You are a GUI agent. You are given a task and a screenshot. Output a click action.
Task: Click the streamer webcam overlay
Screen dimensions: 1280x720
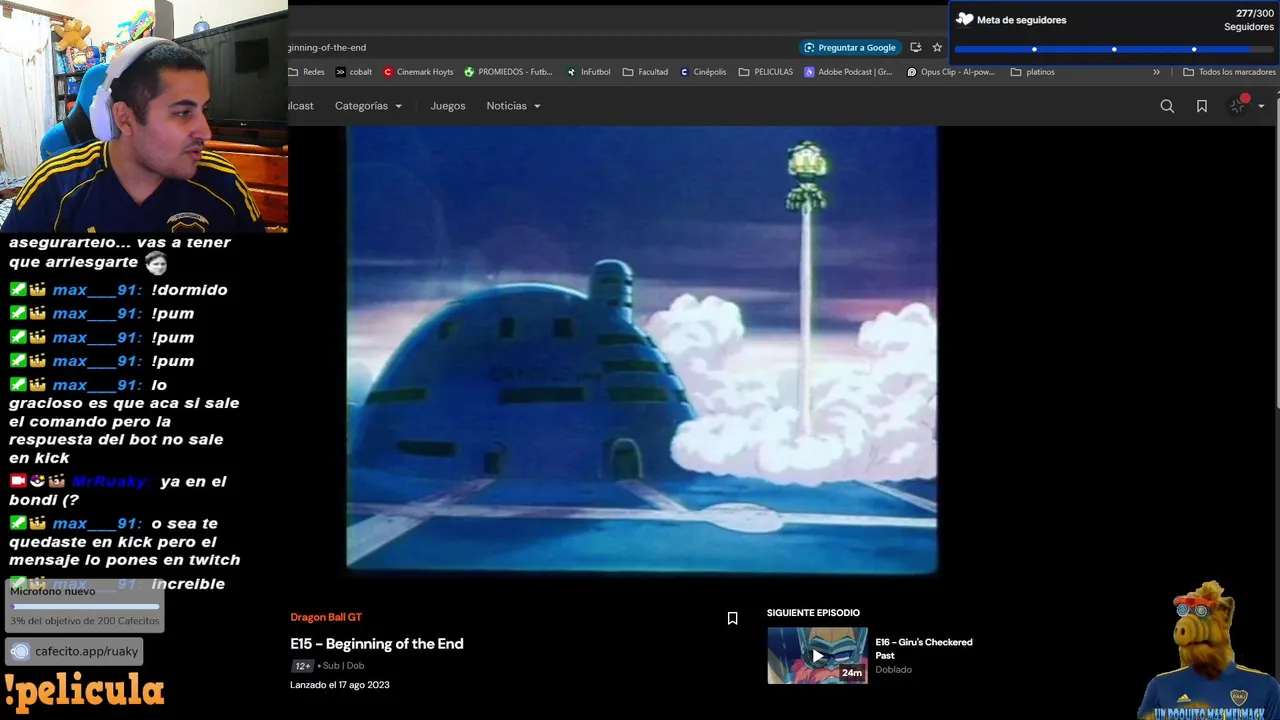[144, 116]
